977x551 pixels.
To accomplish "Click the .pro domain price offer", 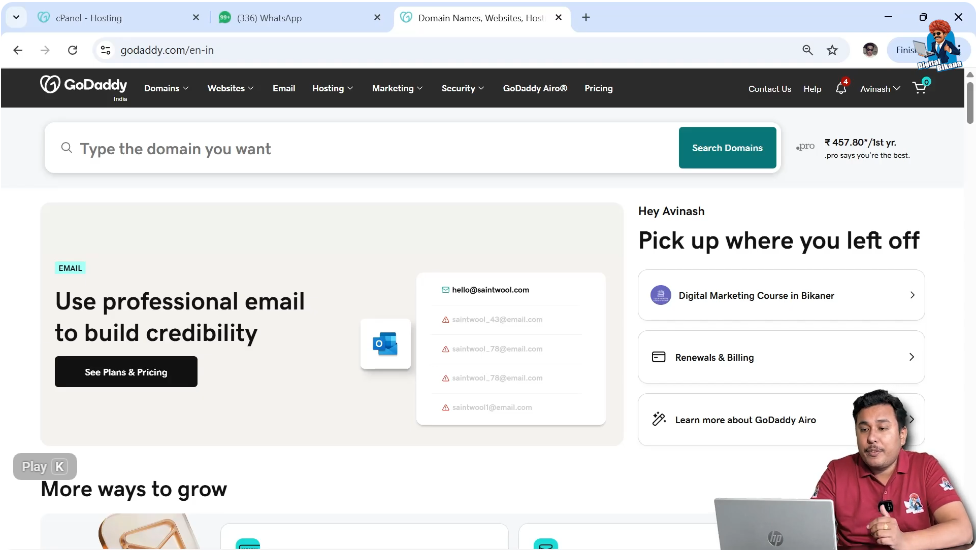I will [852, 148].
